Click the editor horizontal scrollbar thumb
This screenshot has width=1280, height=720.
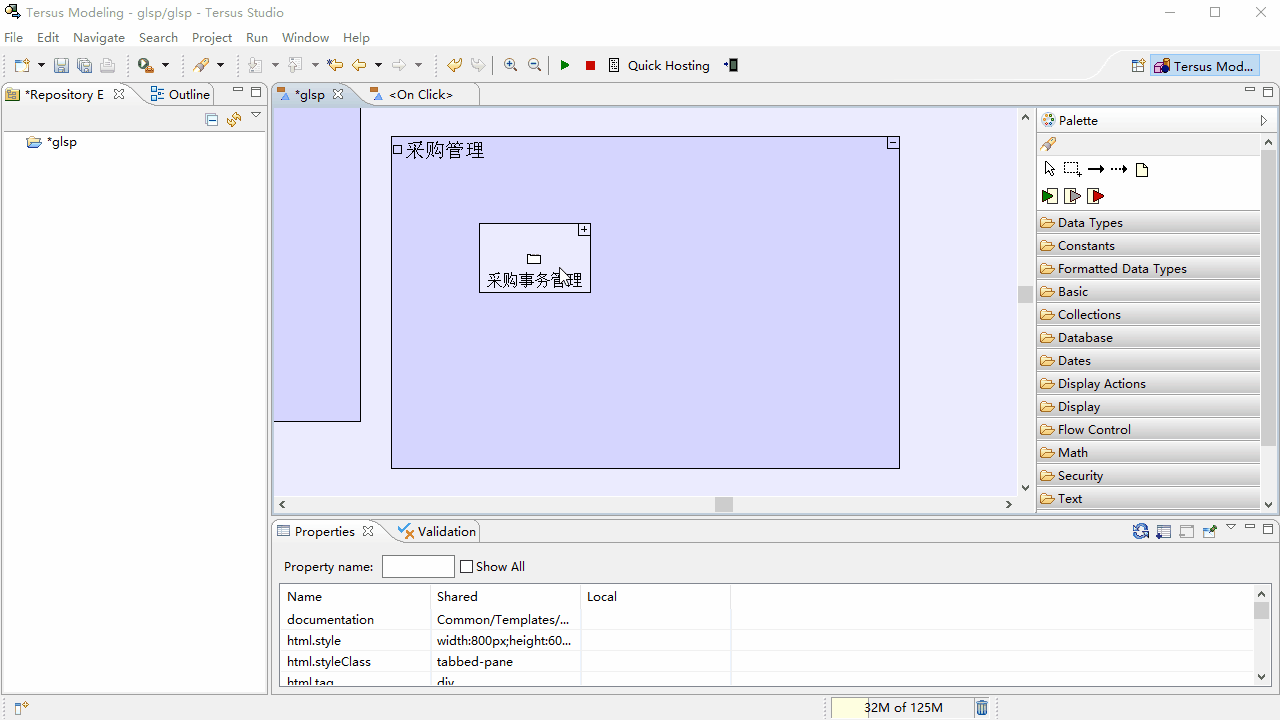pyautogui.click(x=724, y=504)
